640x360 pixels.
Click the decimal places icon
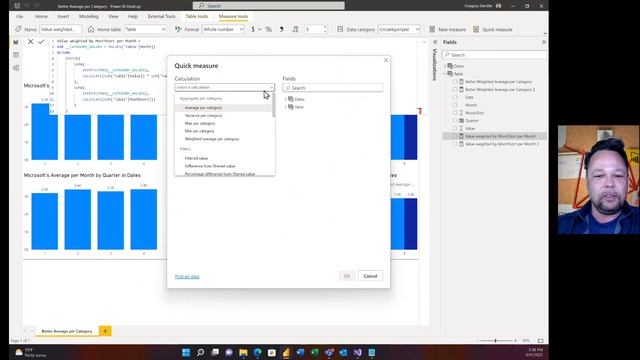[295, 29]
